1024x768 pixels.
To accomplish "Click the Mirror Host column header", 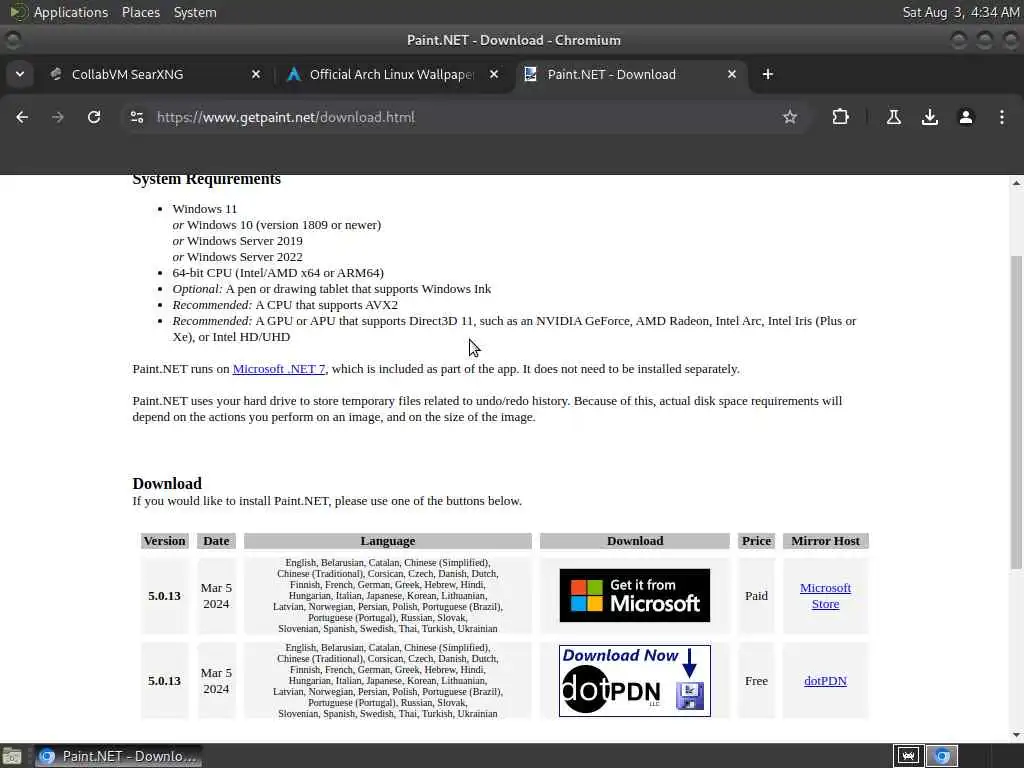I will [825, 541].
